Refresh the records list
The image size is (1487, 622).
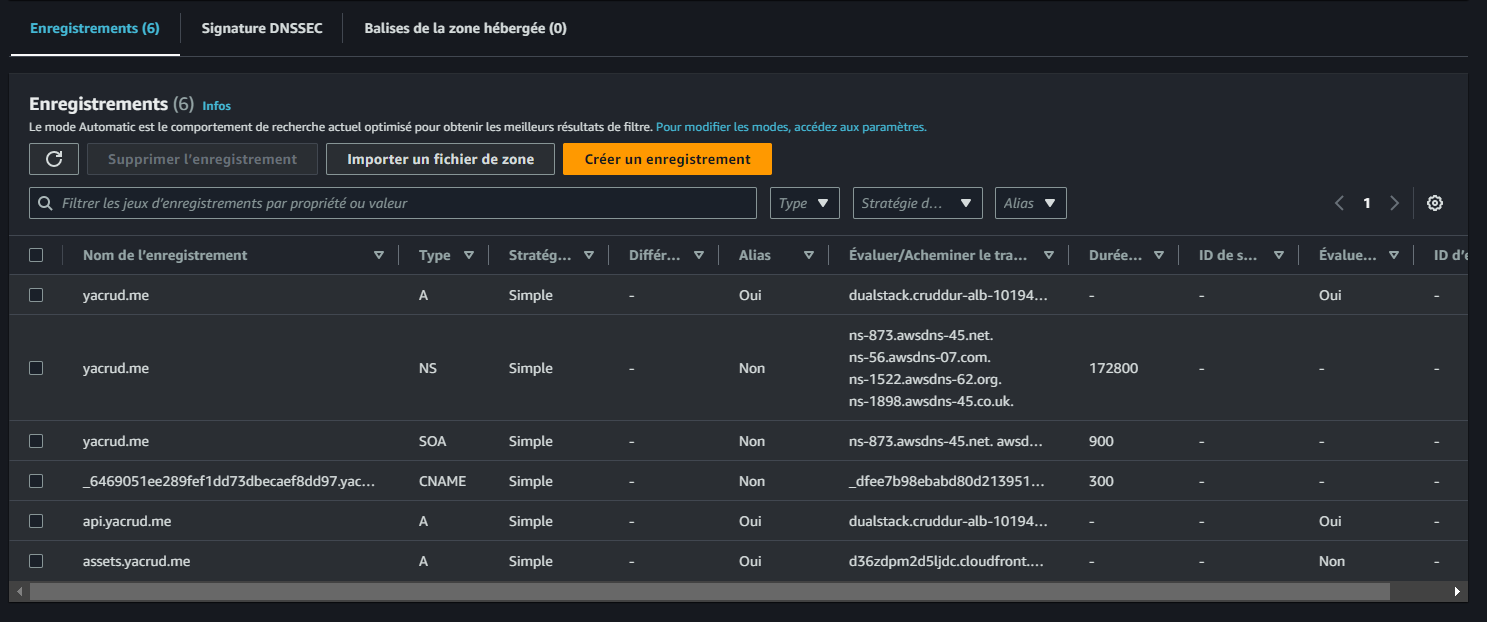pyautogui.click(x=54, y=159)
